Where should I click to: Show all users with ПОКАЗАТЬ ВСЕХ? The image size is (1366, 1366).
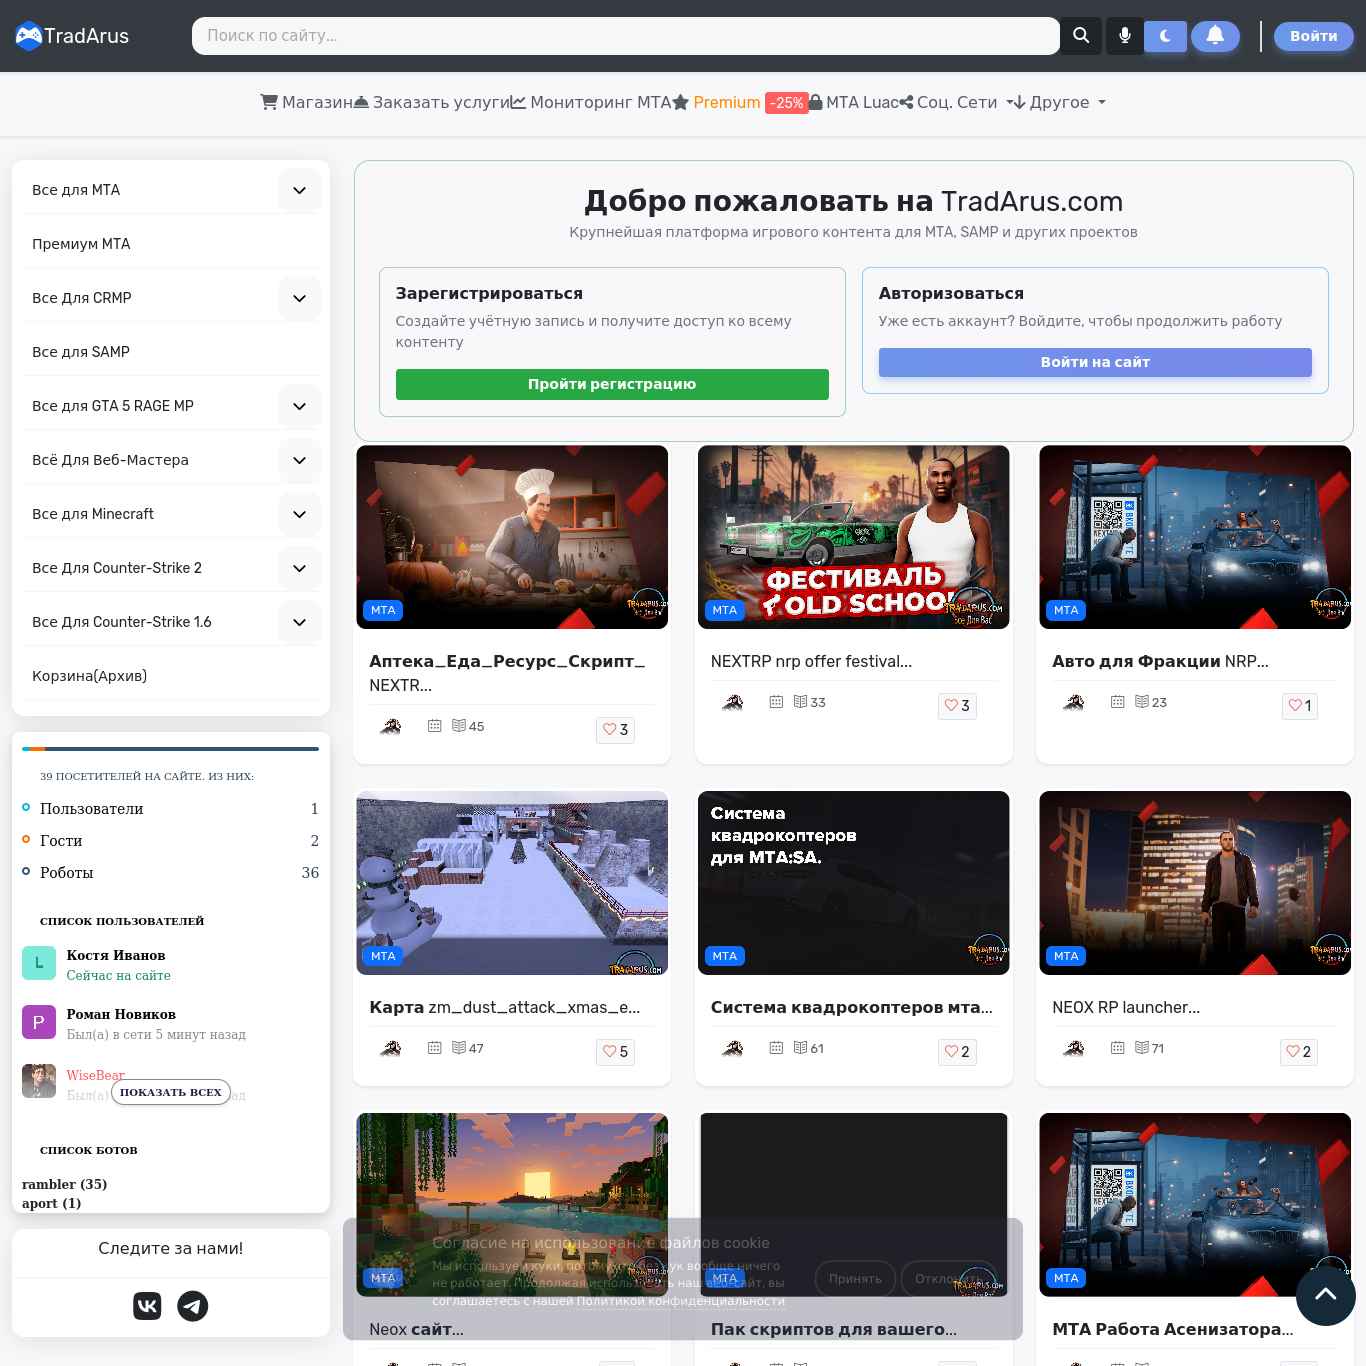coord(171,1092)
